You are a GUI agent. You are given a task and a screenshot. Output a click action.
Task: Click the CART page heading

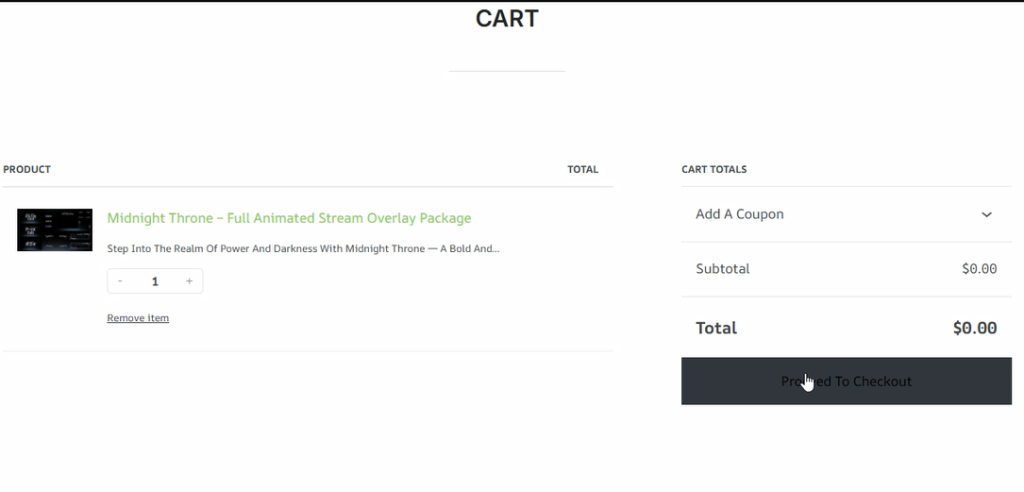coord(507,18)
